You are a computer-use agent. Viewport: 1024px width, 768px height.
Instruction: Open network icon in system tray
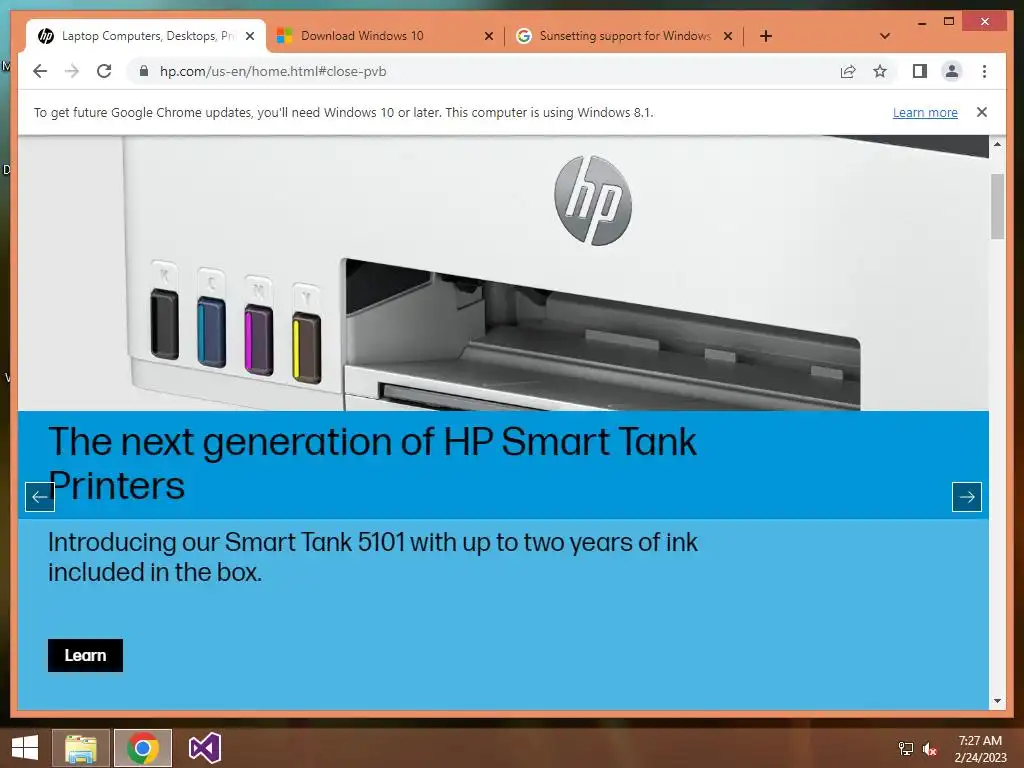(906, 748)
